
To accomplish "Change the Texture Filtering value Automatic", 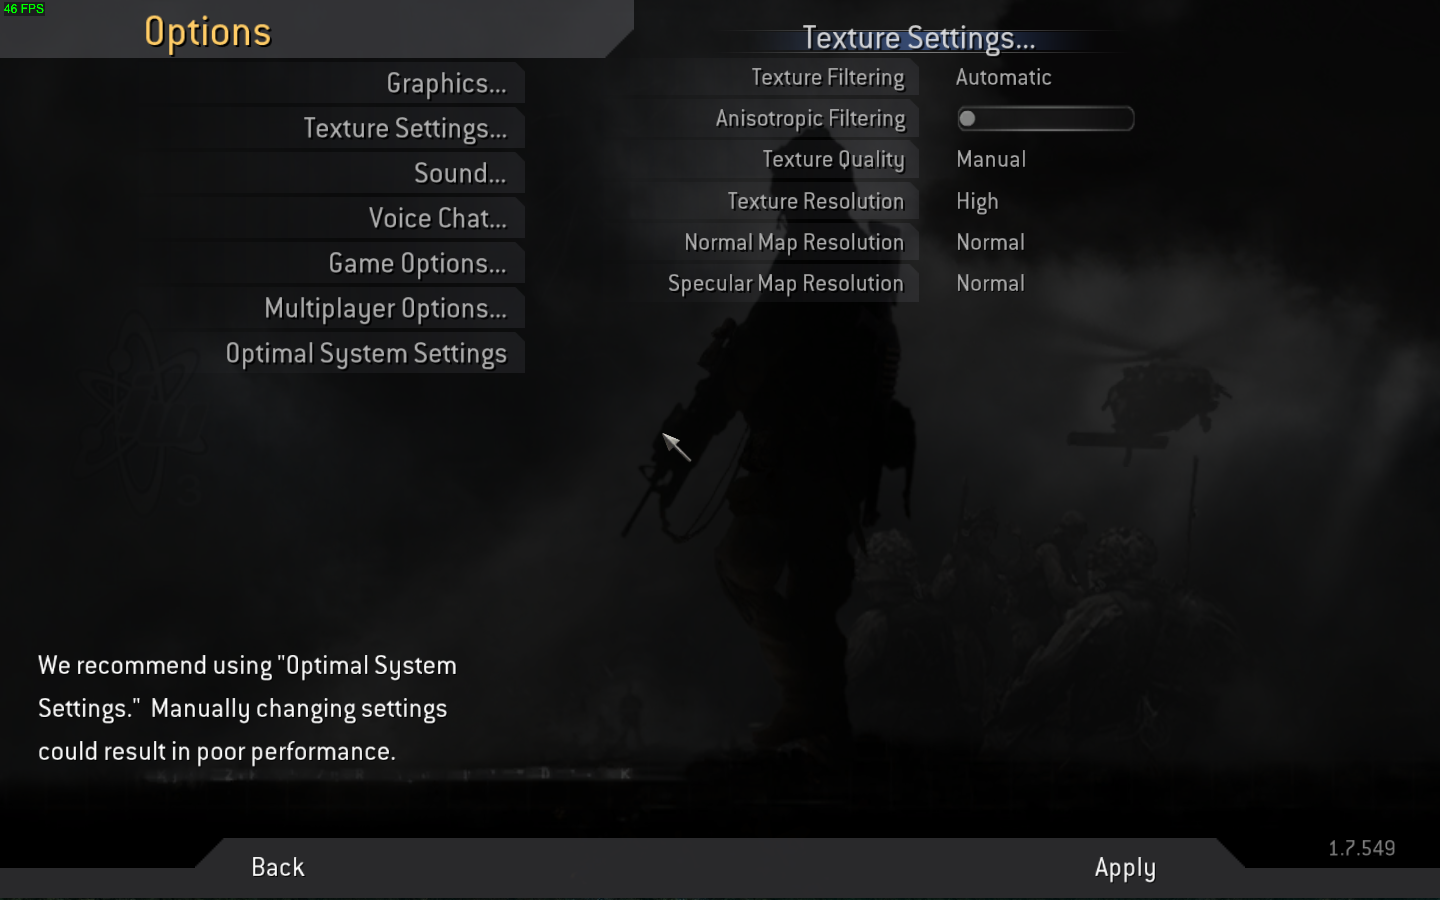I will point(1003,77).
